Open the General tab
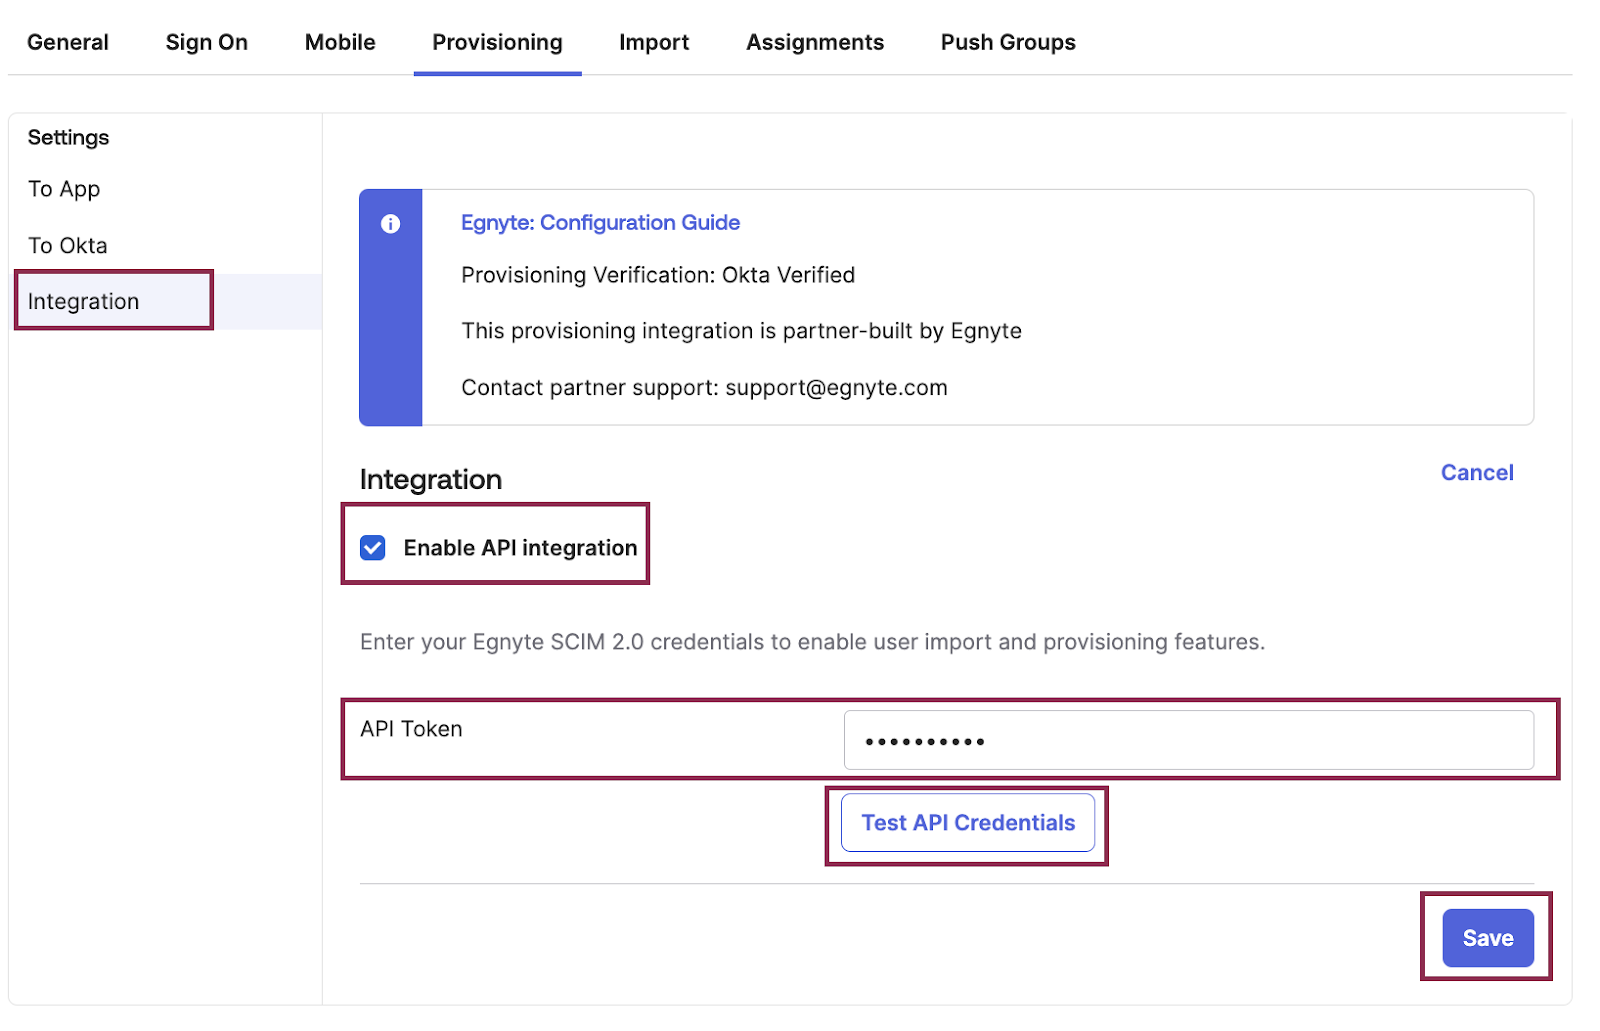The image size is (1600, 1031). pos(67,42)
